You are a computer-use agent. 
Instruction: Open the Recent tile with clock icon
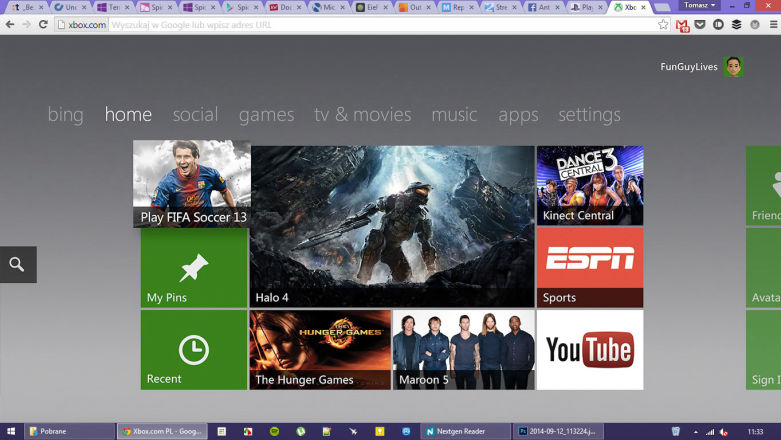coord(194,350)
